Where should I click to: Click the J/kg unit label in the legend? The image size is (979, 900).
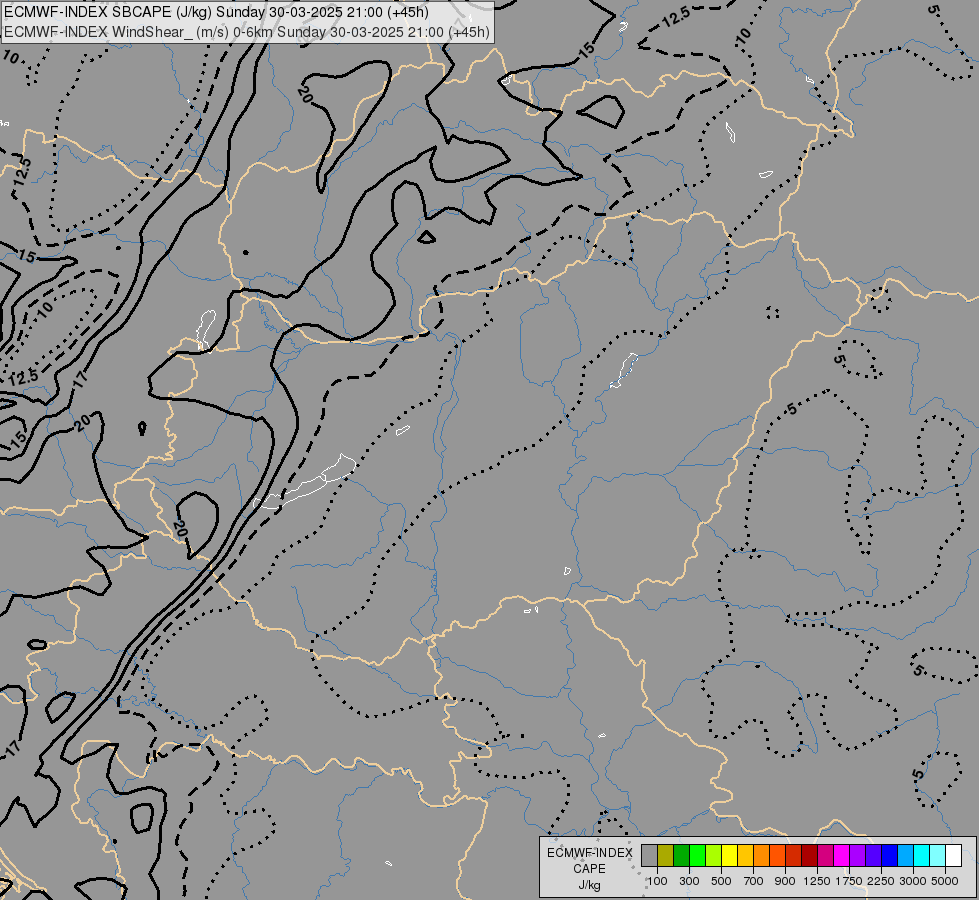click(x=589, y=885)
